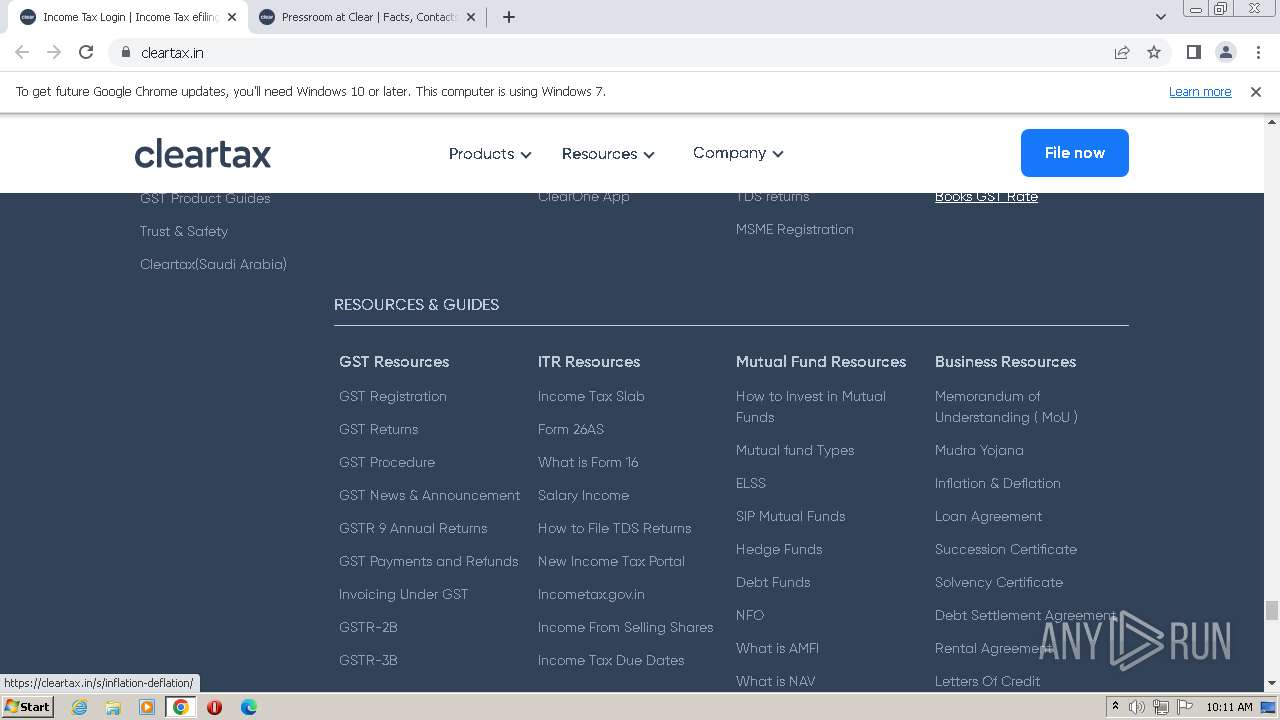
Task: Open the Chrome profile avatar
Action: [x=1225, y=52]
